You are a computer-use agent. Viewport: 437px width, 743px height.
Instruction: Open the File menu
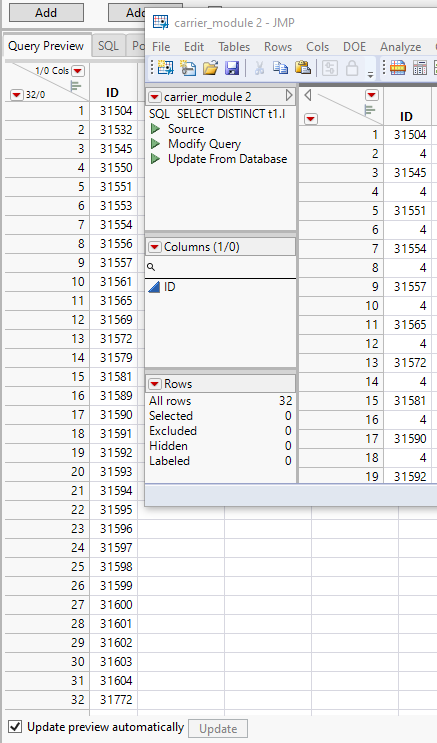coord(161,46)
